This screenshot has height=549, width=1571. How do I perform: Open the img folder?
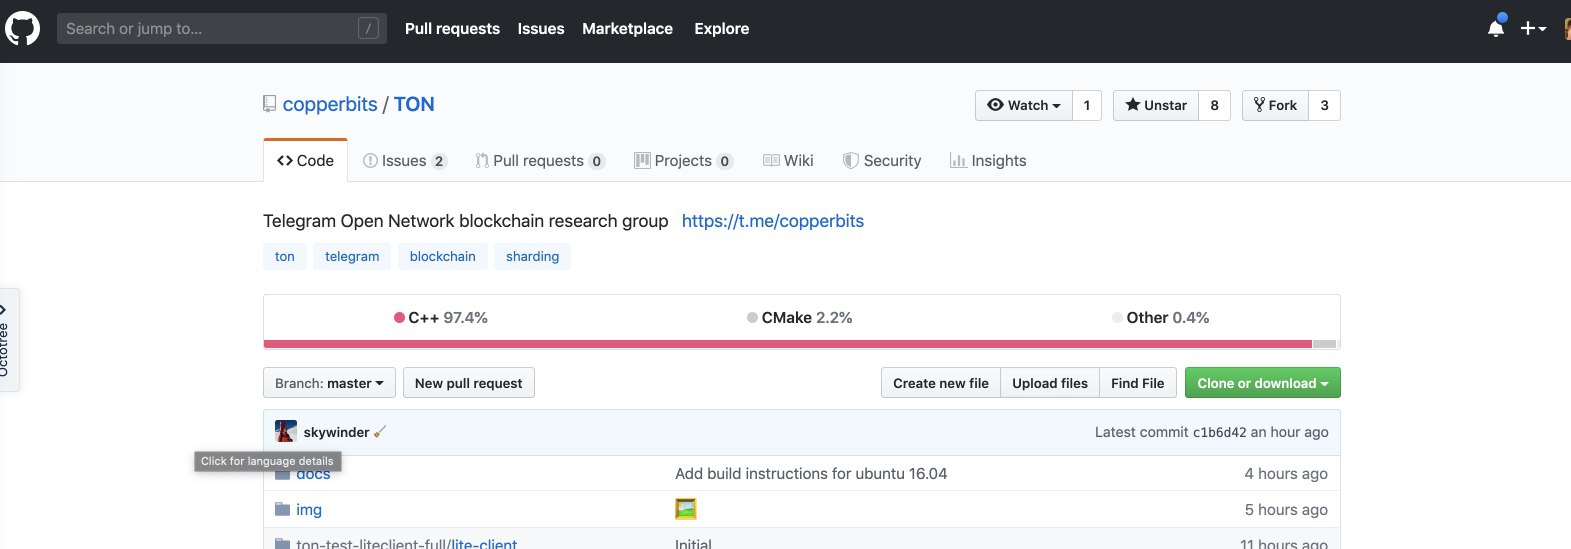309,510
